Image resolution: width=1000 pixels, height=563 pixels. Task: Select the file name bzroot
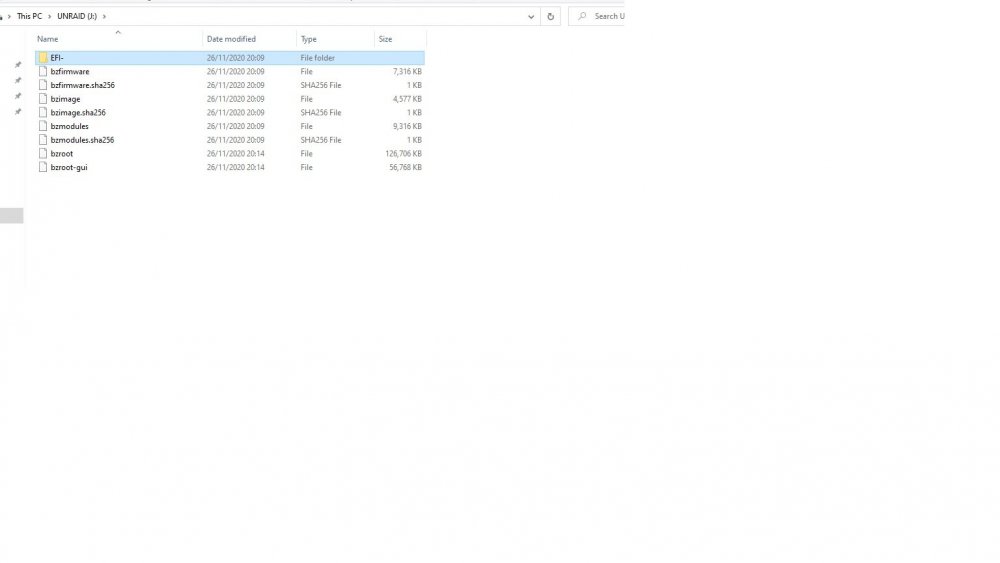click(62, 154)
